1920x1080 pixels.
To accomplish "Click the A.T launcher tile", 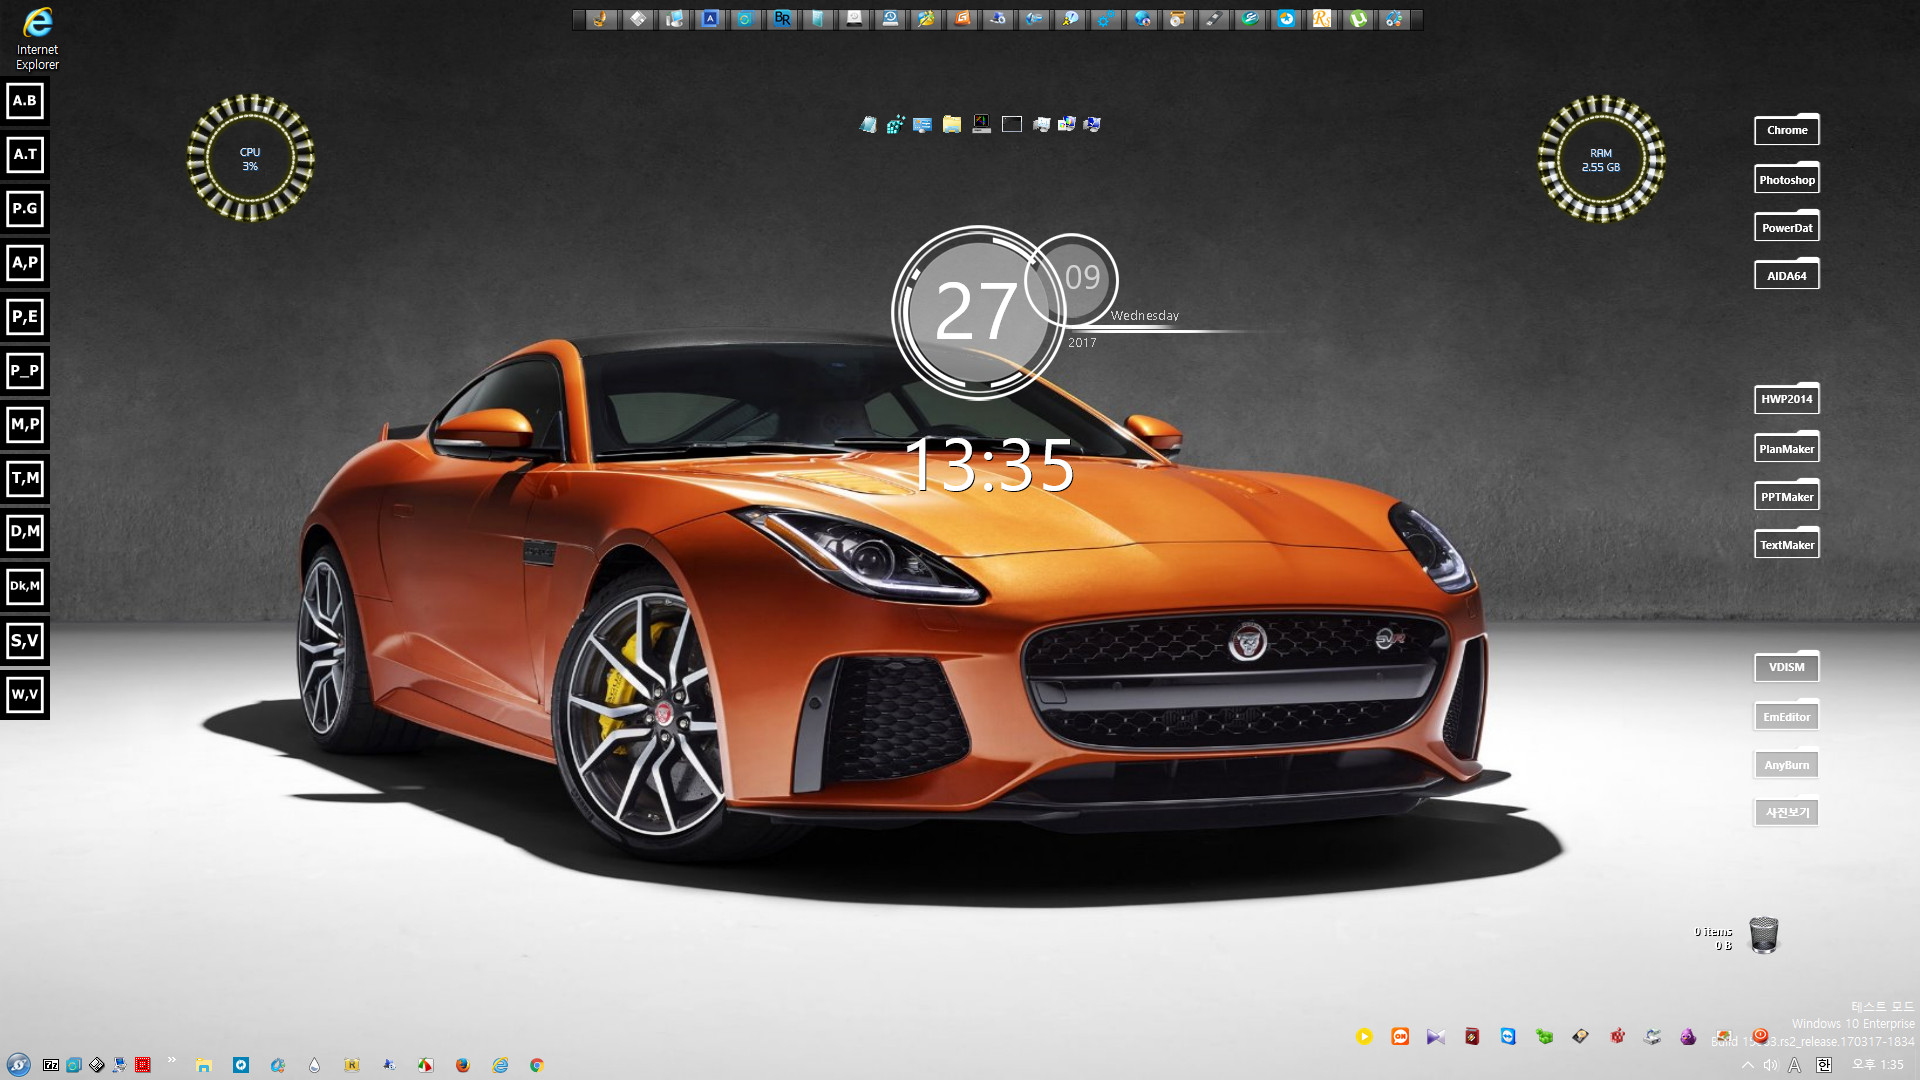I will pyautogui.click(x=25, y=155).
